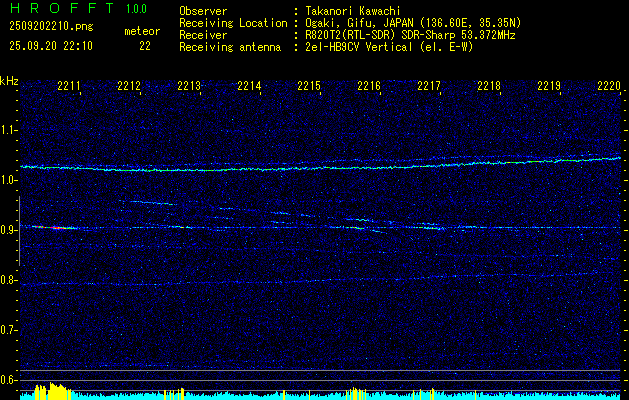The image size is (629, 400).
Task: Click the 2217 time marker
Action: [x=429, y=86]
